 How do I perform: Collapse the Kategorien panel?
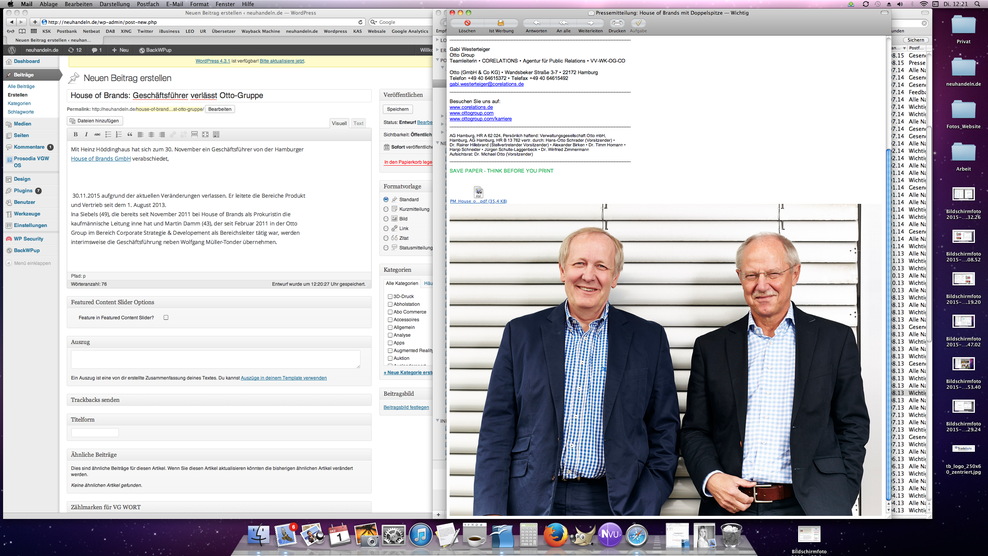407,270
